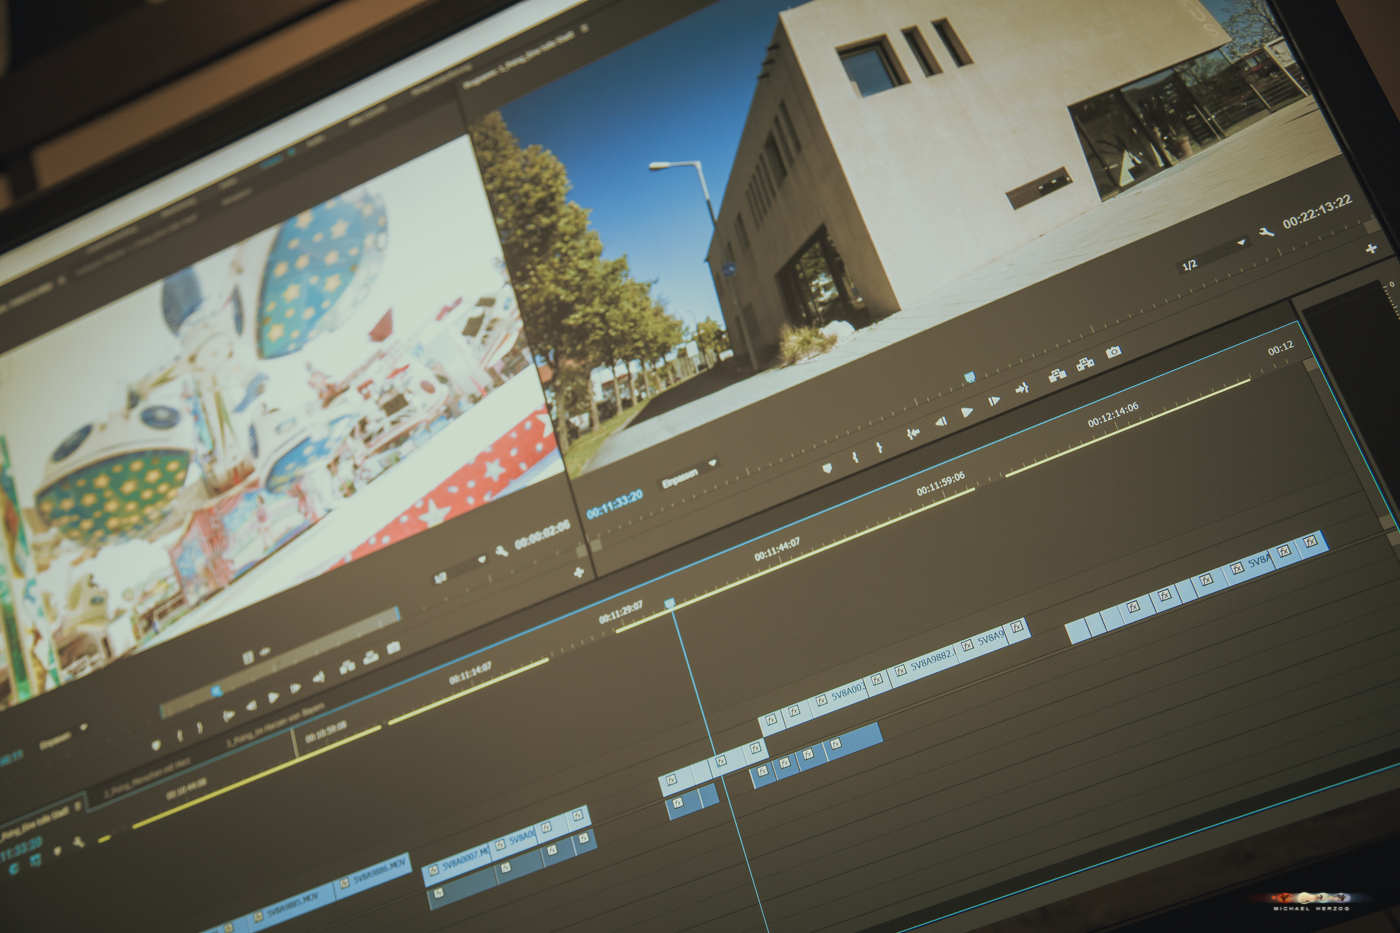Click Program duration text 00:22:13:22
The height and width of the screenshot is (933, 1400).
pyautogui.click(x=1317, y=212)
